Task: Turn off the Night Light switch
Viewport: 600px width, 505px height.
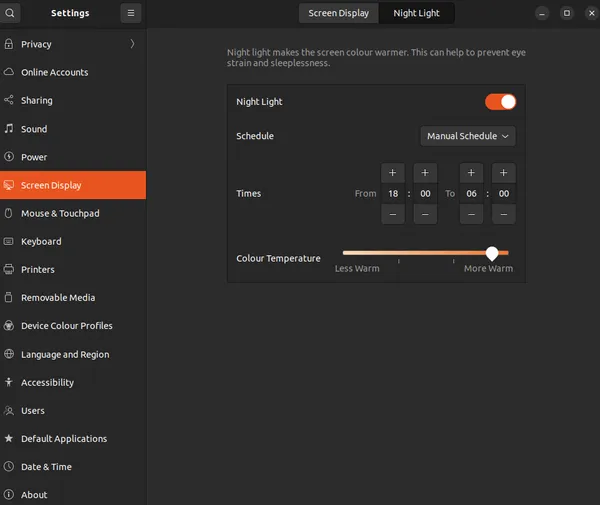Action: [501, 102]
